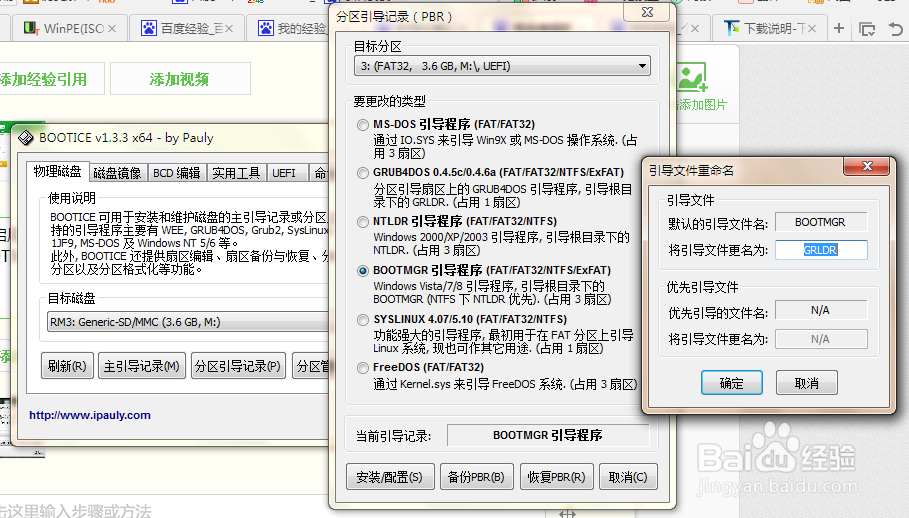
Task: Cancel rename dialog with 取消 button
Action: [806, 383]
